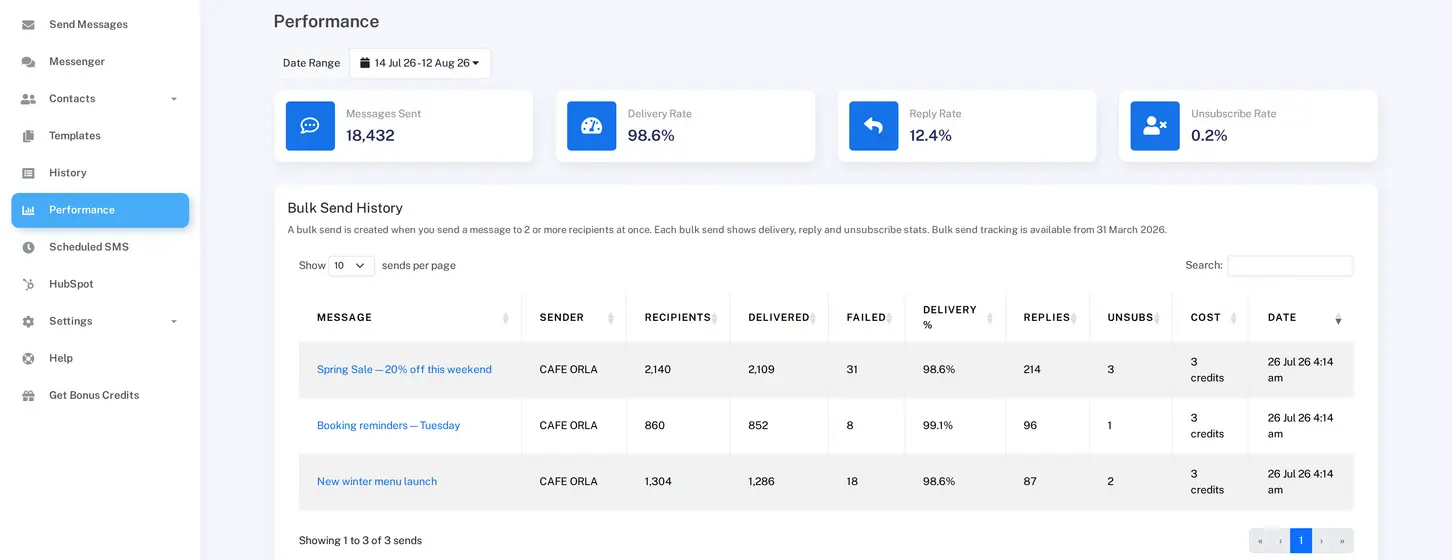Click the Delivery Rate gauge icon
Image resolution: width=1452 pixels, height=560 pixels.
click(592, 126)
